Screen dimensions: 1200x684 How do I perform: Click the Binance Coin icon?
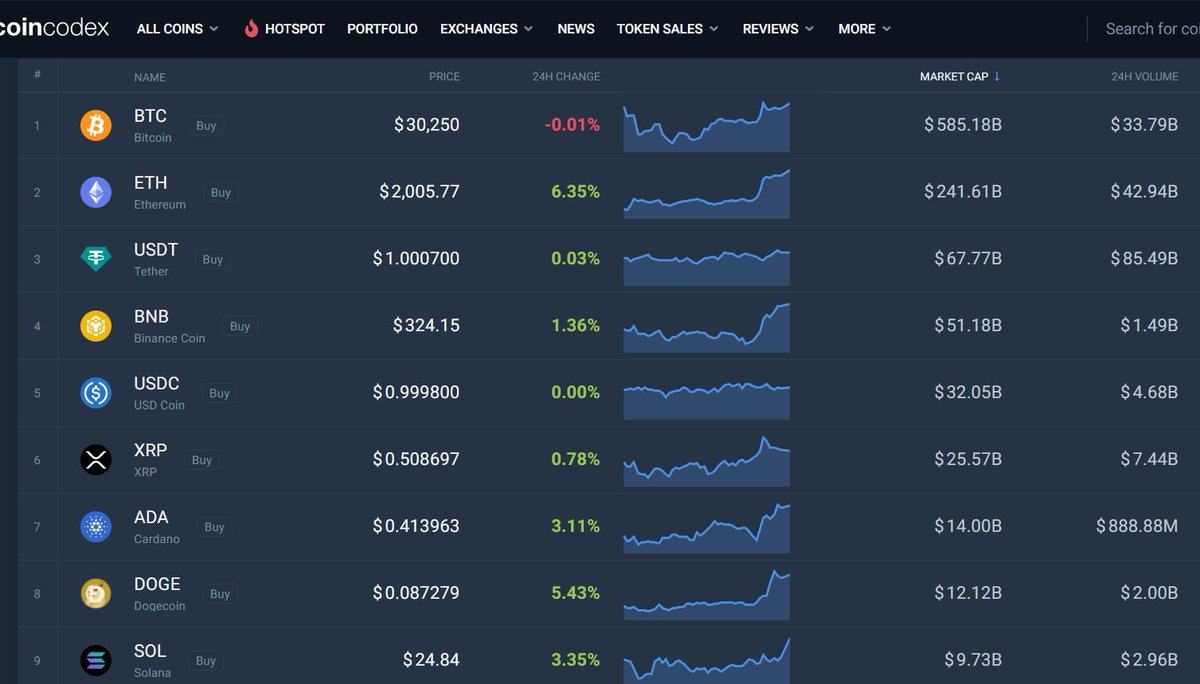(x=95, y=325)
